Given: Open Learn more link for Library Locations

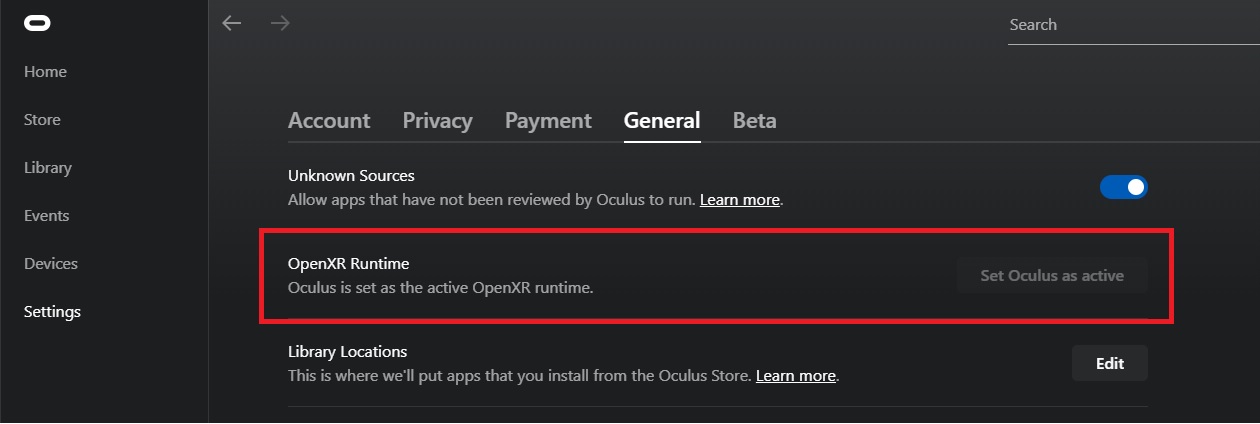Looking at the screenshot, I should [x=796, y=377].
